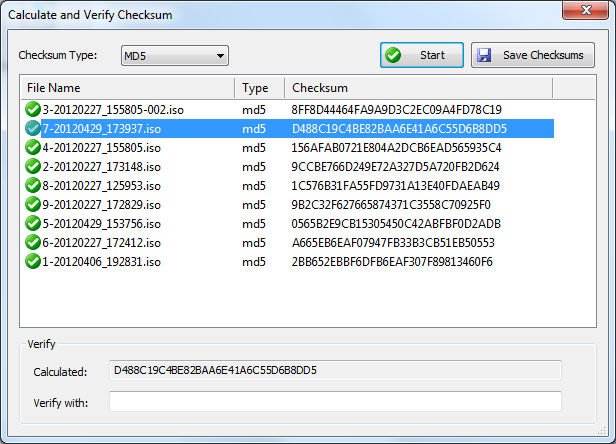
Task: Click the Calculated checksum field
Action: [335, 370]
